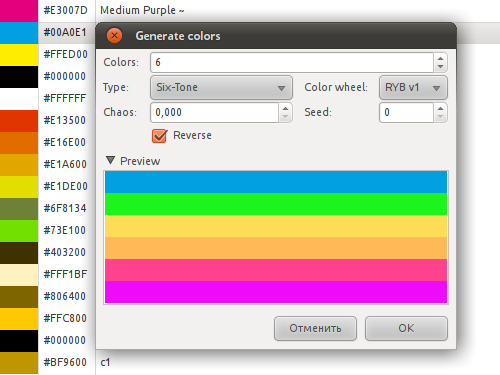Click the Seed value field
This screenshot has height=375, width=500.
pos(407,112)
